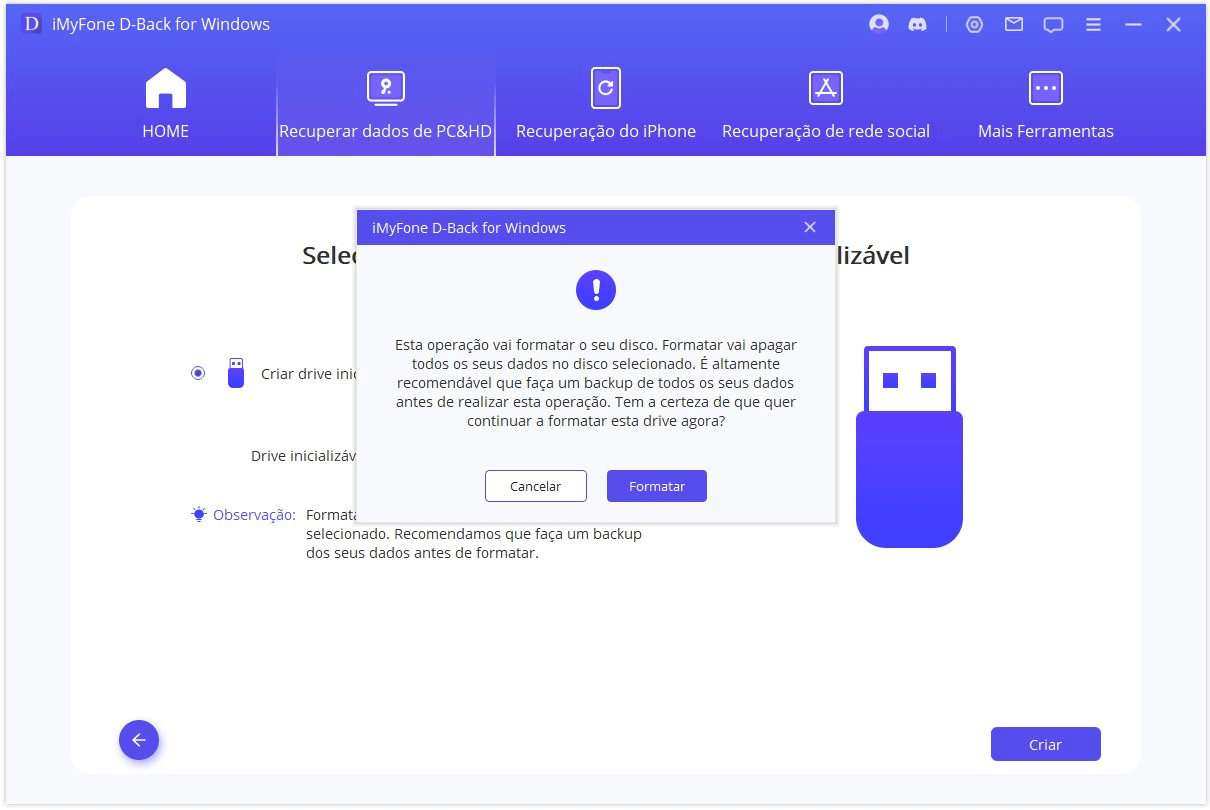Click the large USB drive illustration

(909, 447)
